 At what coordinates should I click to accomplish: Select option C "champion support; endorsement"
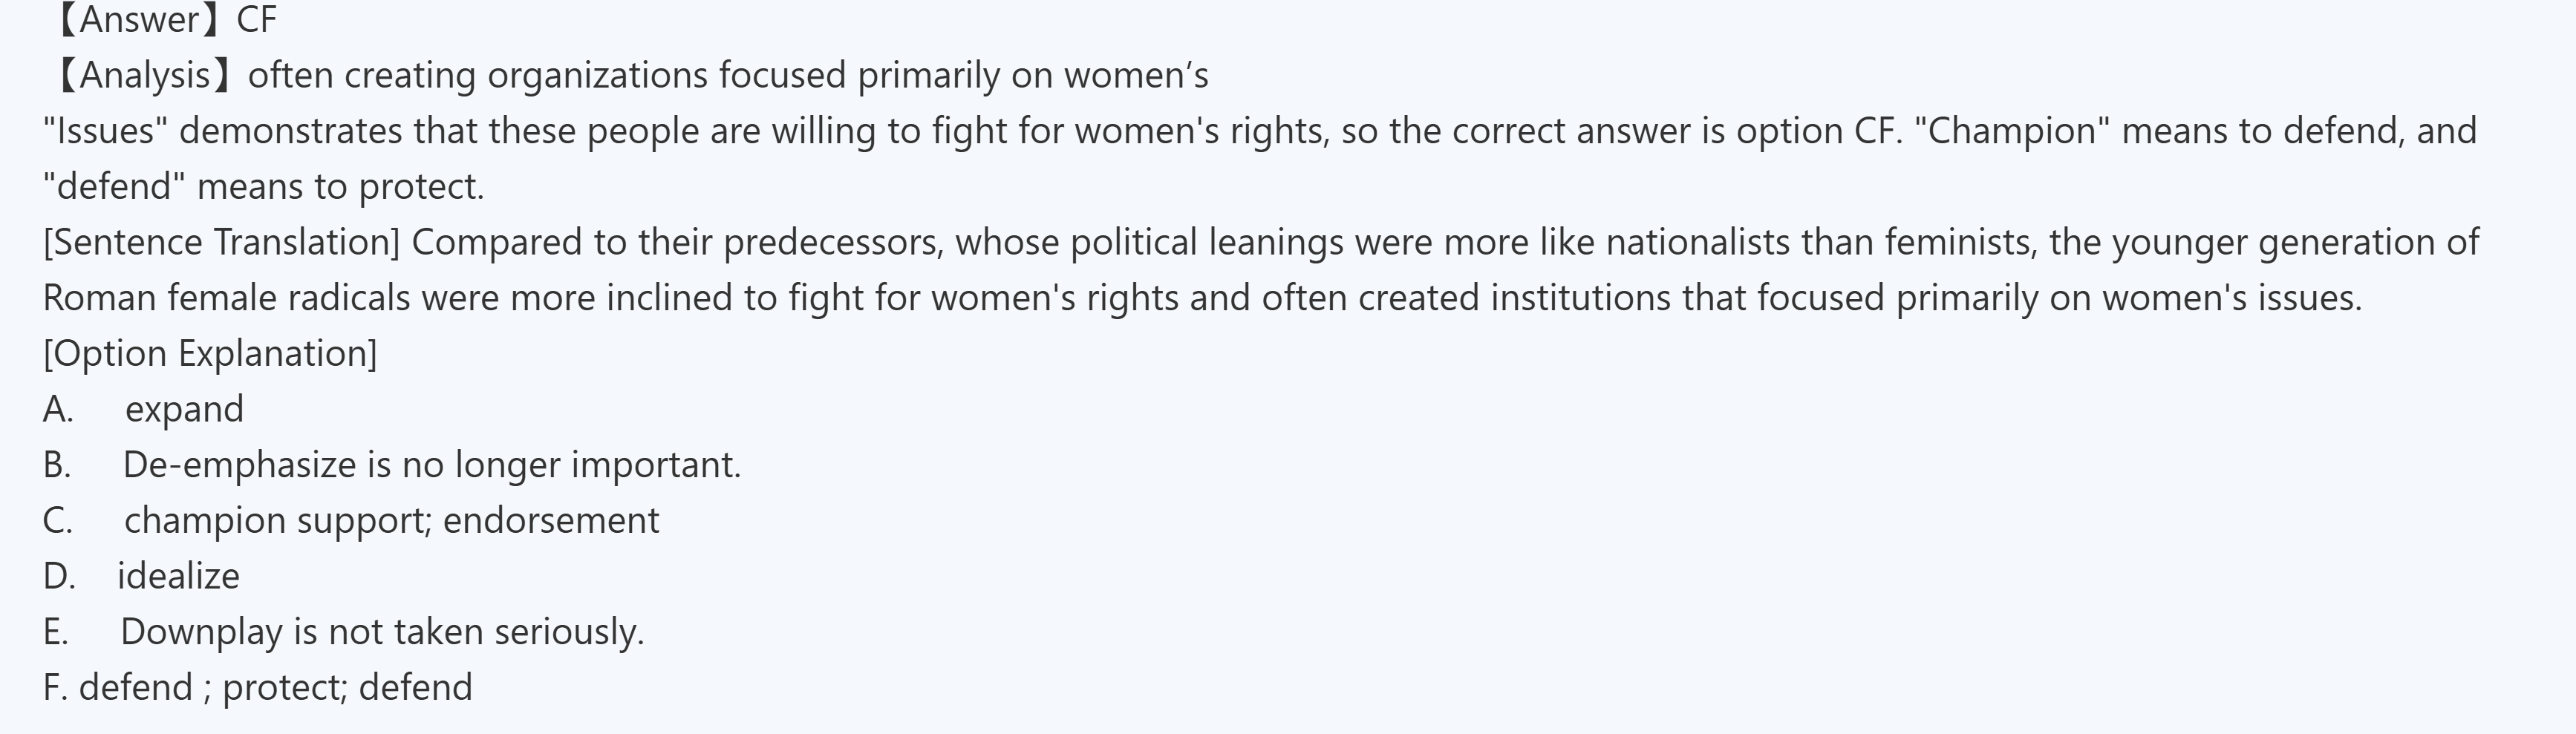(x=391, y=521)
